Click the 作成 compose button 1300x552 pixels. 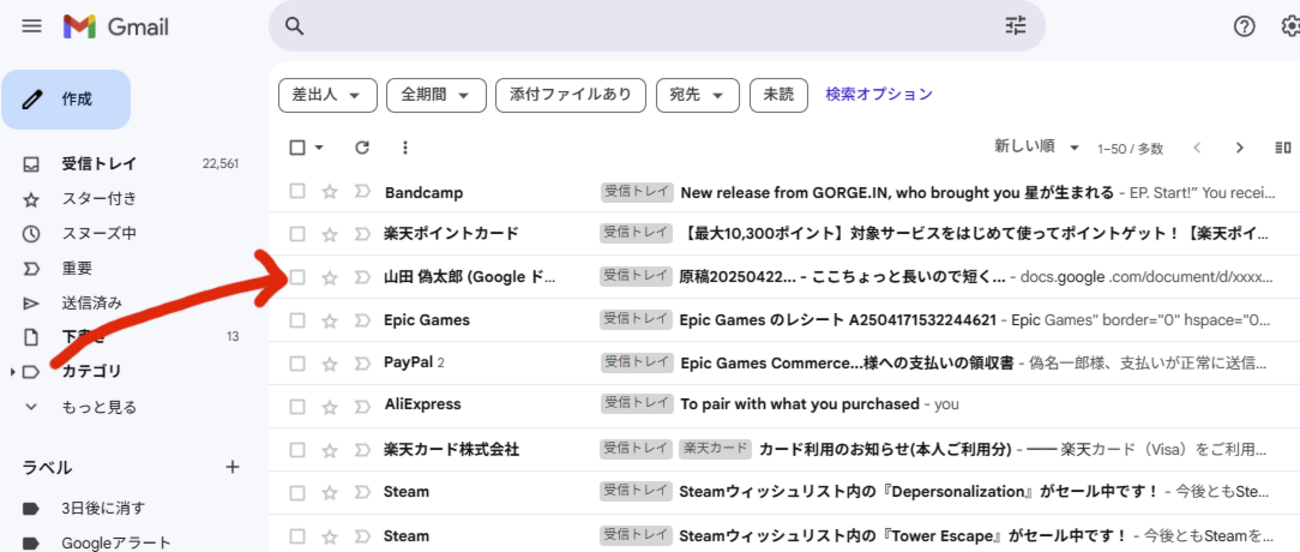(x=66, y=99)
